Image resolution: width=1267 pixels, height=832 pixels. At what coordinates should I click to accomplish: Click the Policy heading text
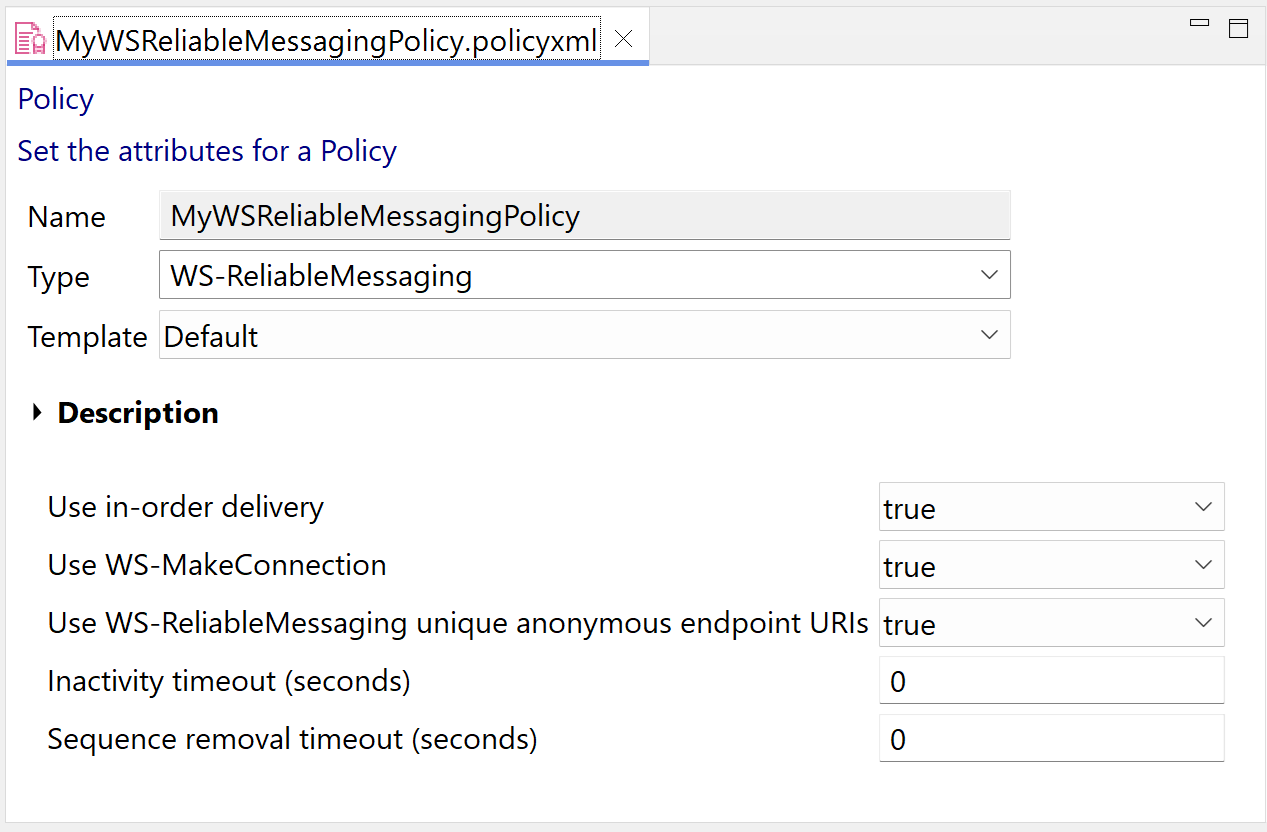(x=56, y=99)
